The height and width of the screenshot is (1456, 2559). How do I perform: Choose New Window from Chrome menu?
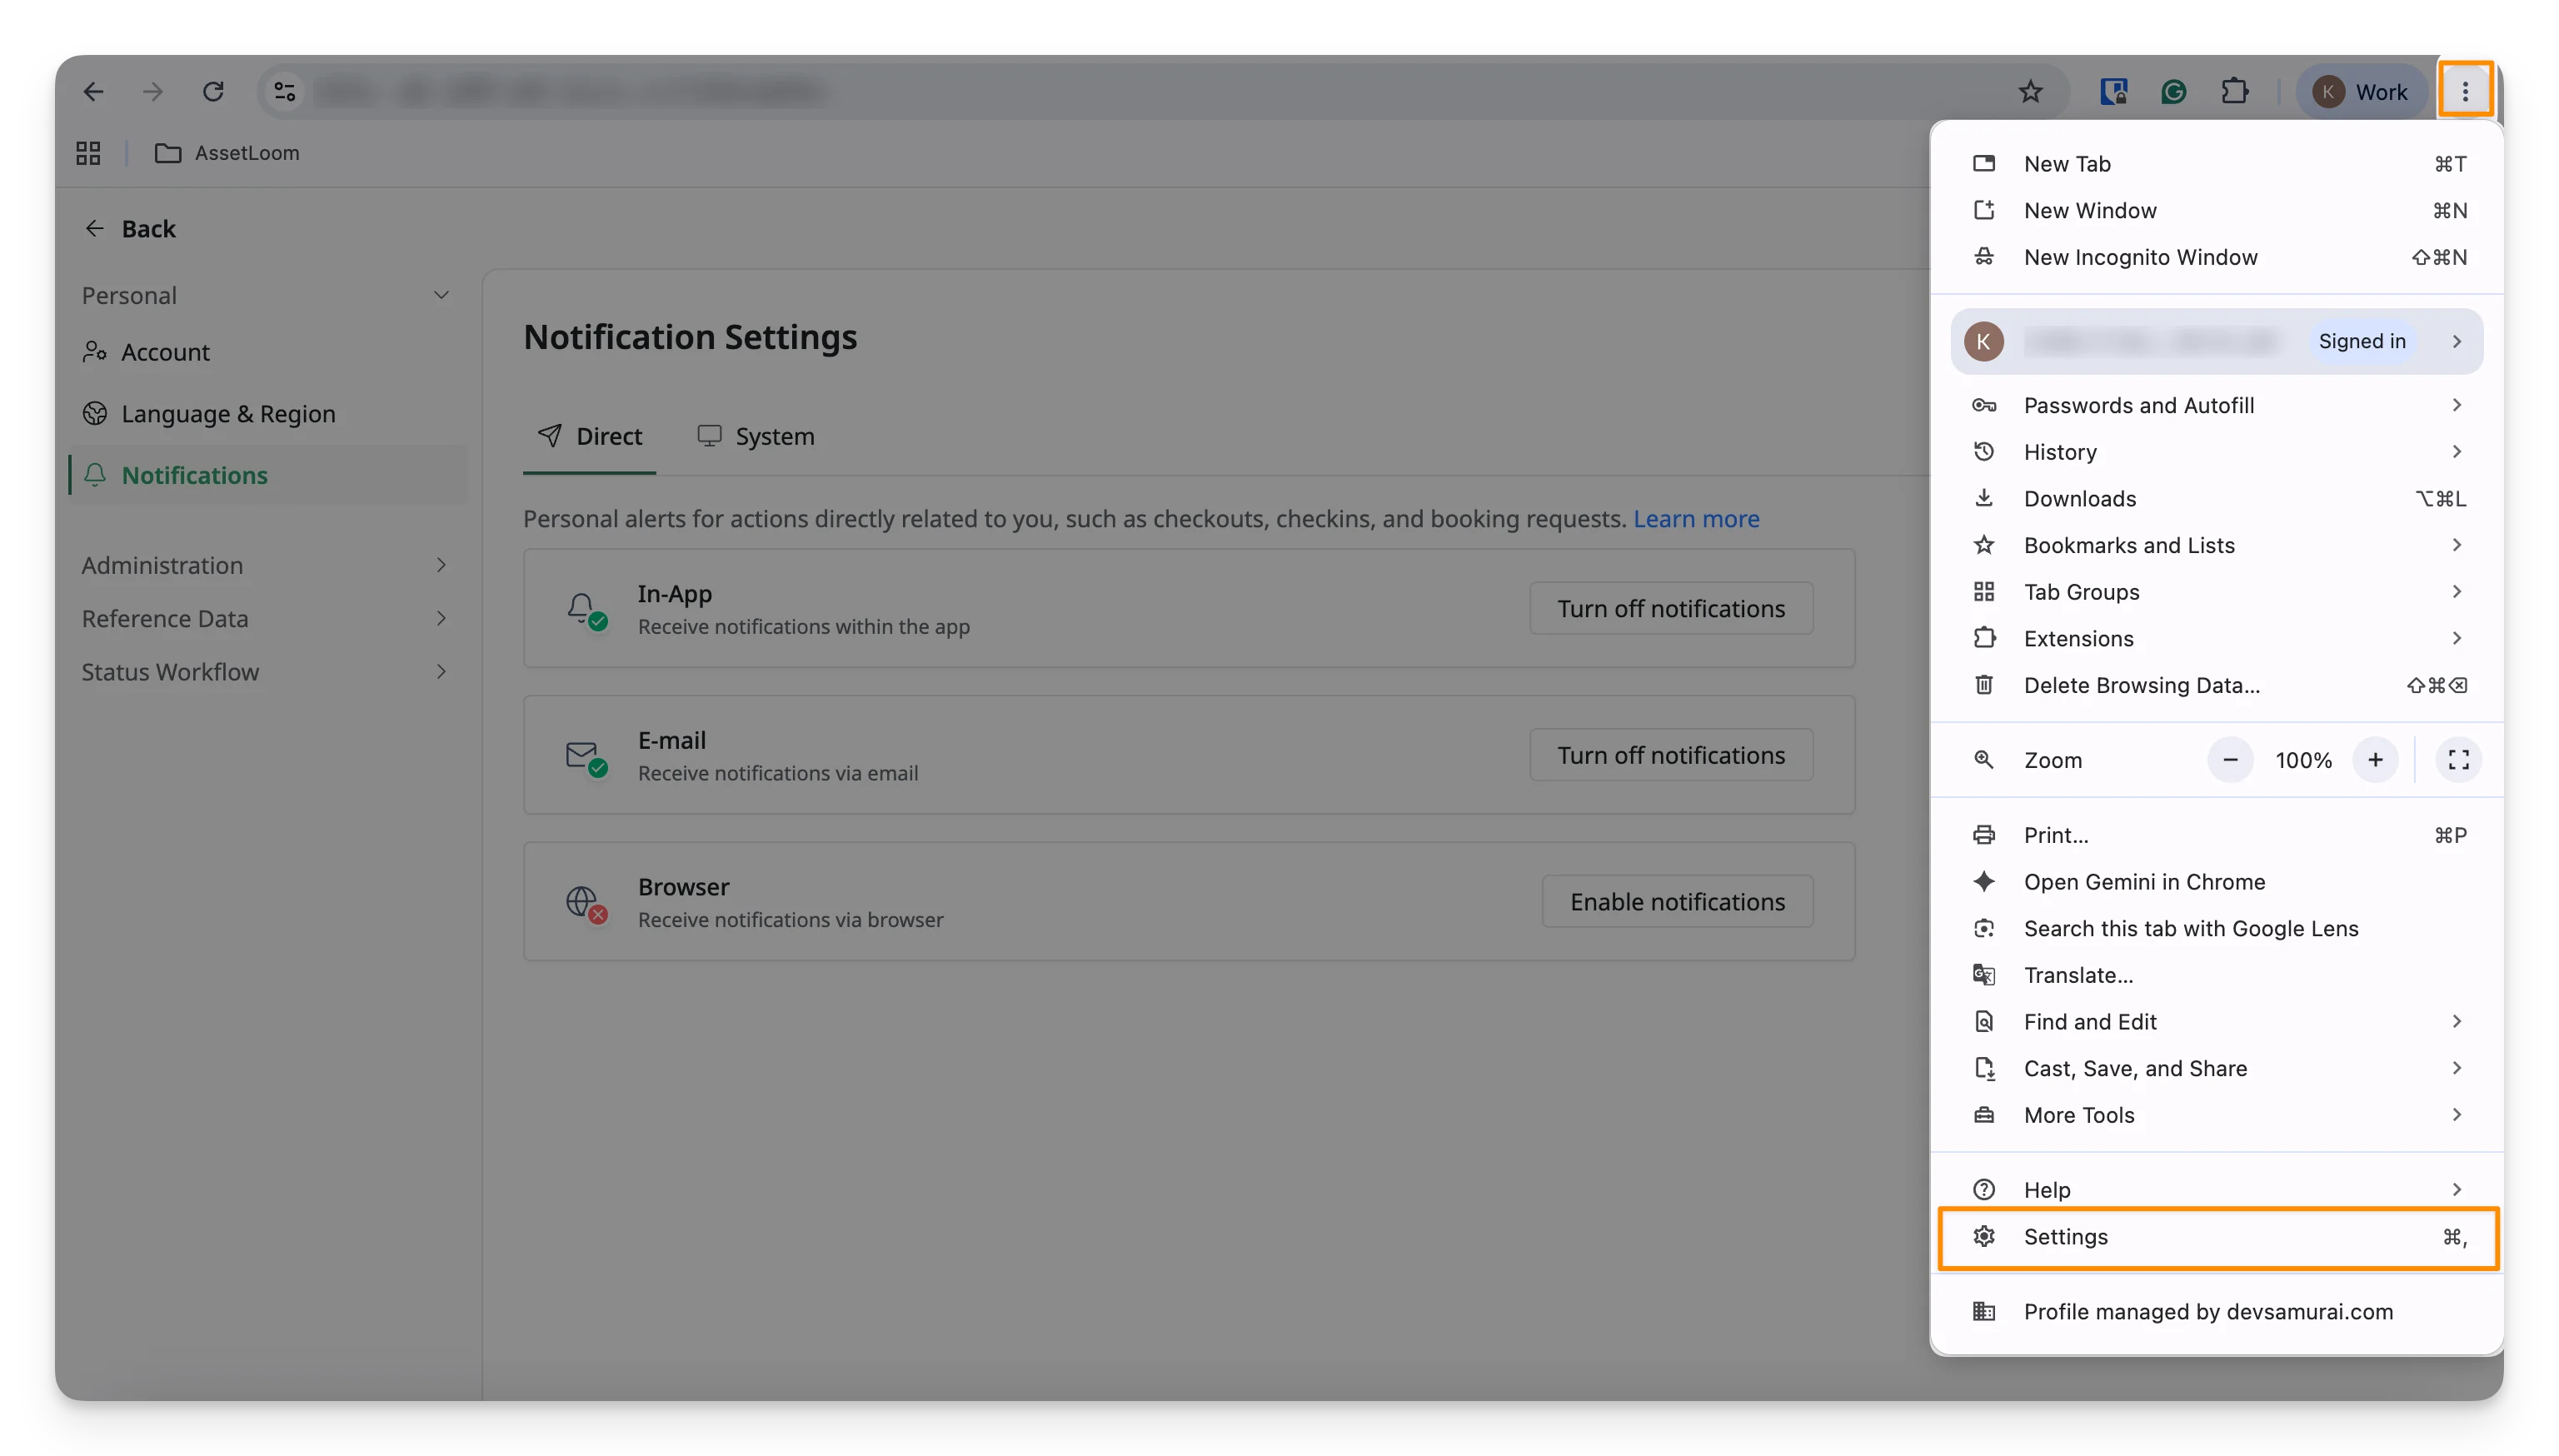[x=2216, y=210]
